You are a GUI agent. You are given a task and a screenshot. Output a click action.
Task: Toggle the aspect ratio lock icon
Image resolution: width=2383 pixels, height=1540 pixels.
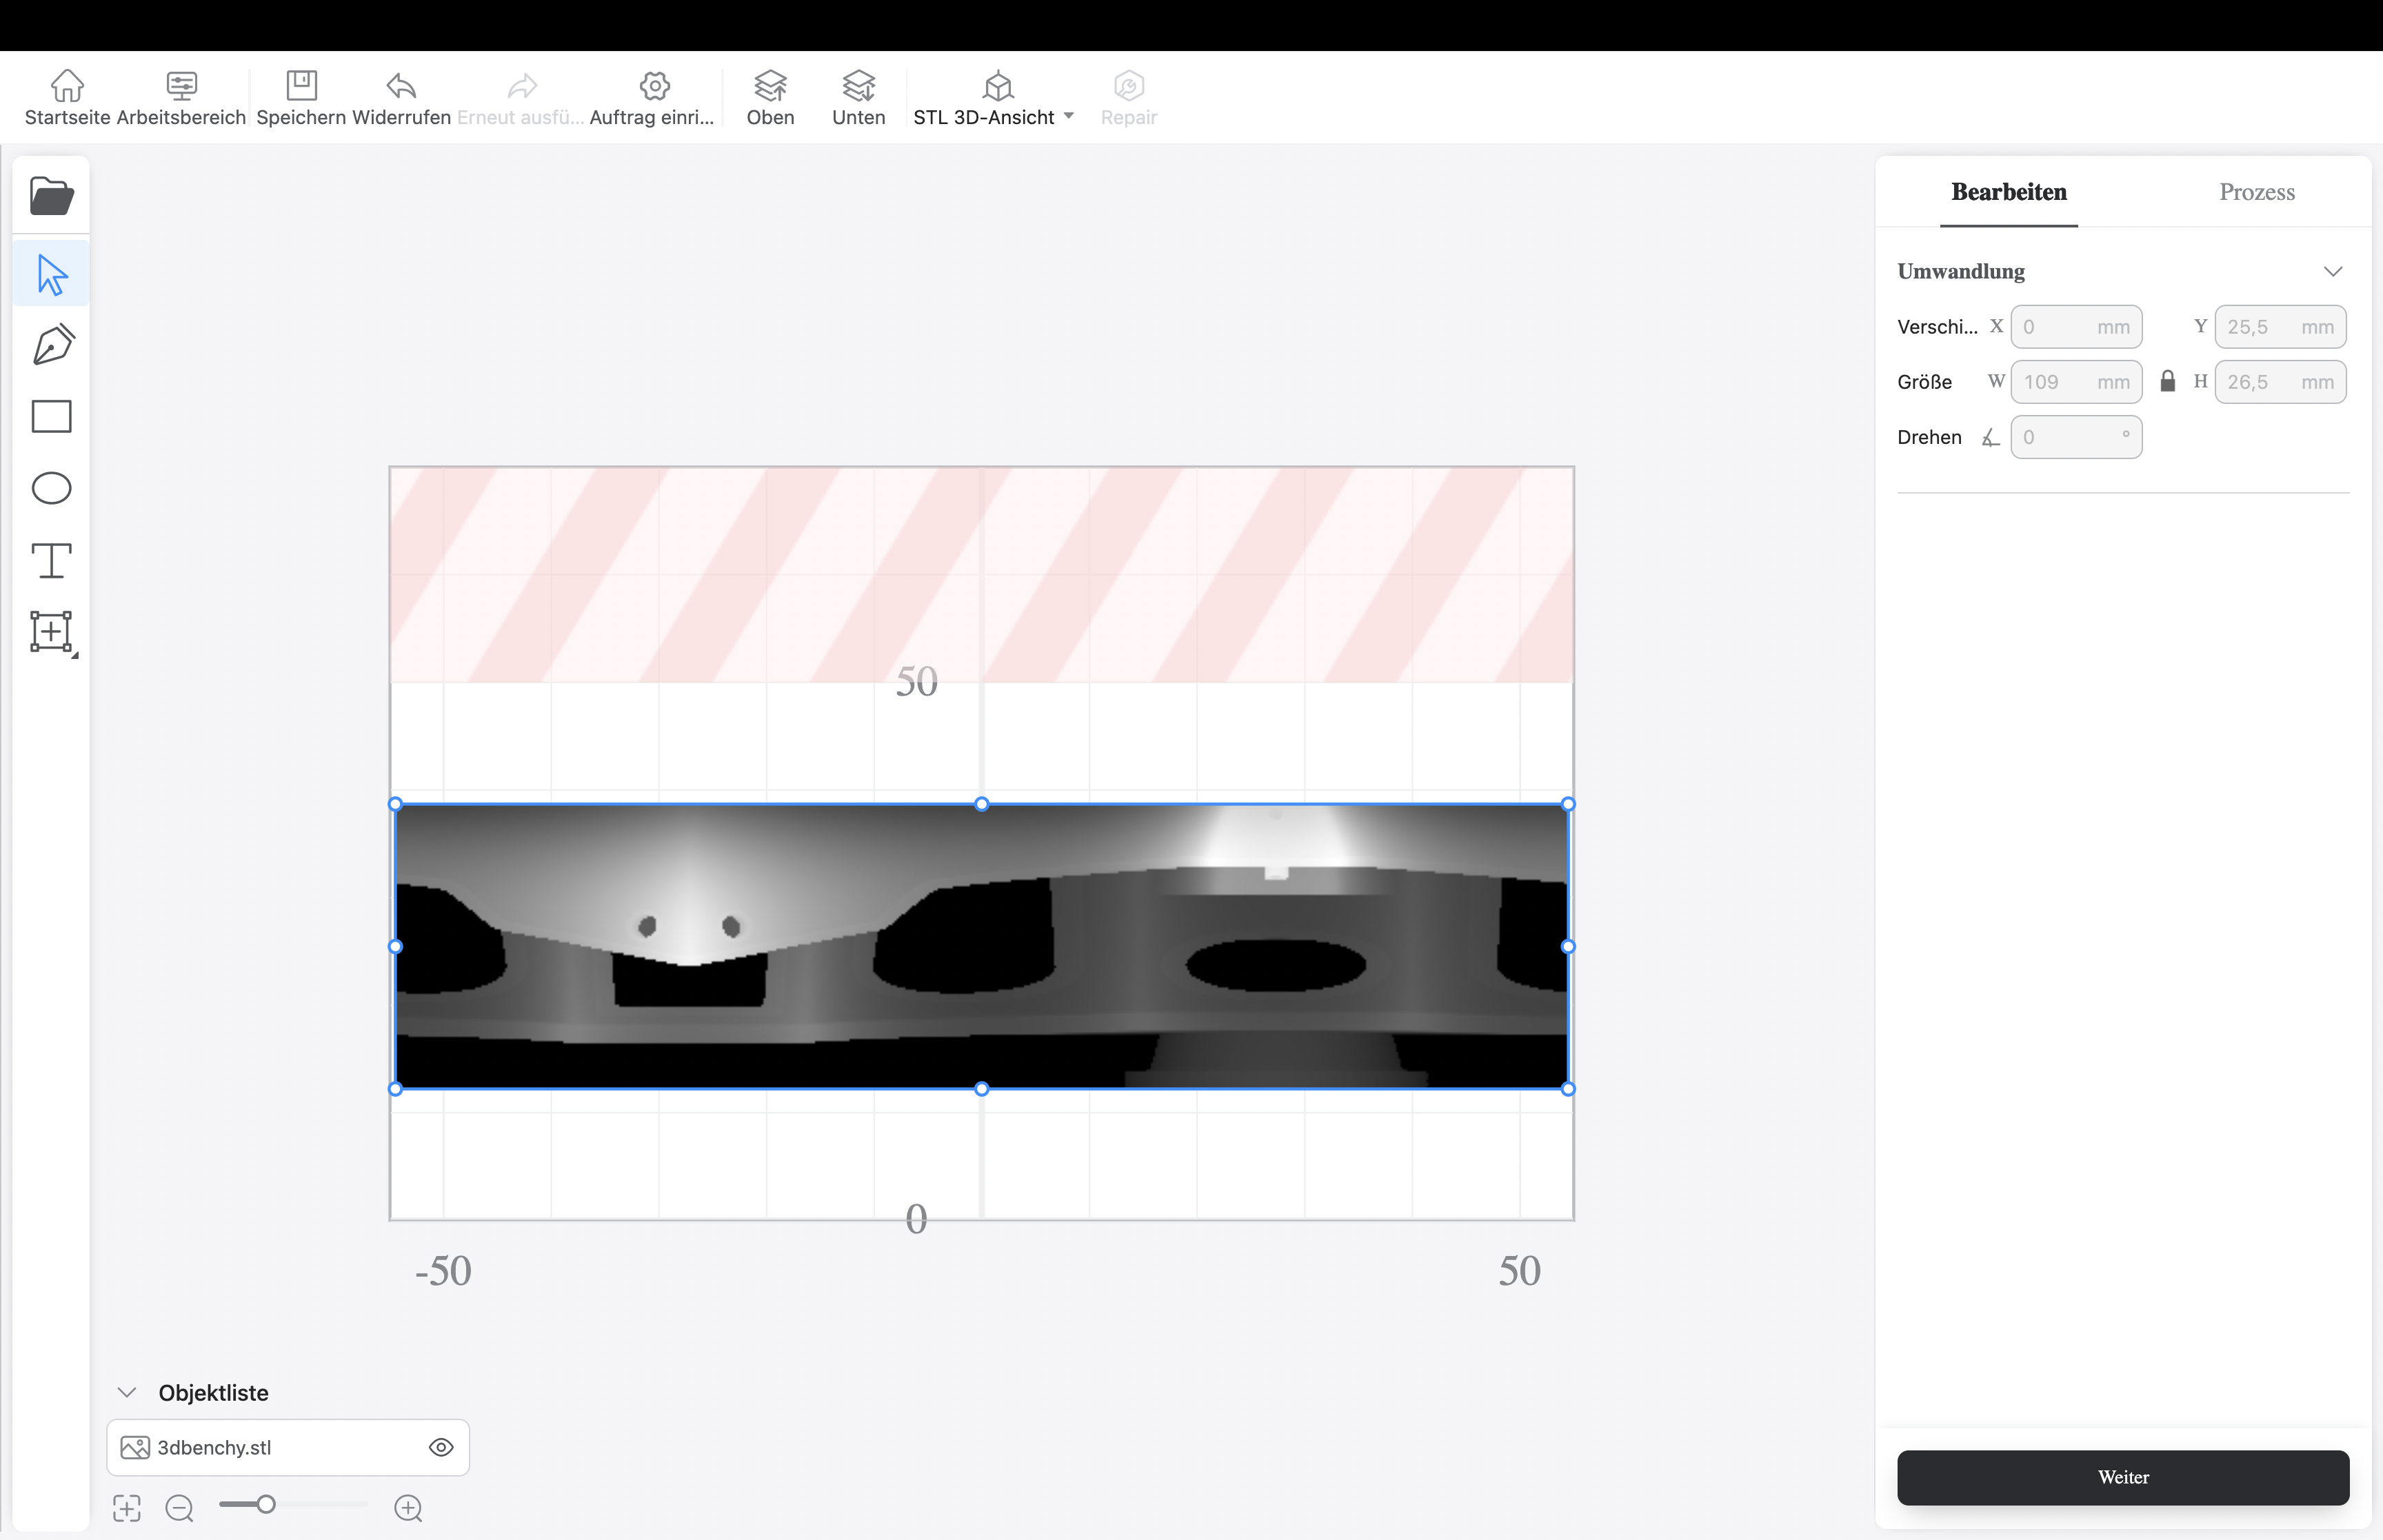click(x=2167, y=381)
